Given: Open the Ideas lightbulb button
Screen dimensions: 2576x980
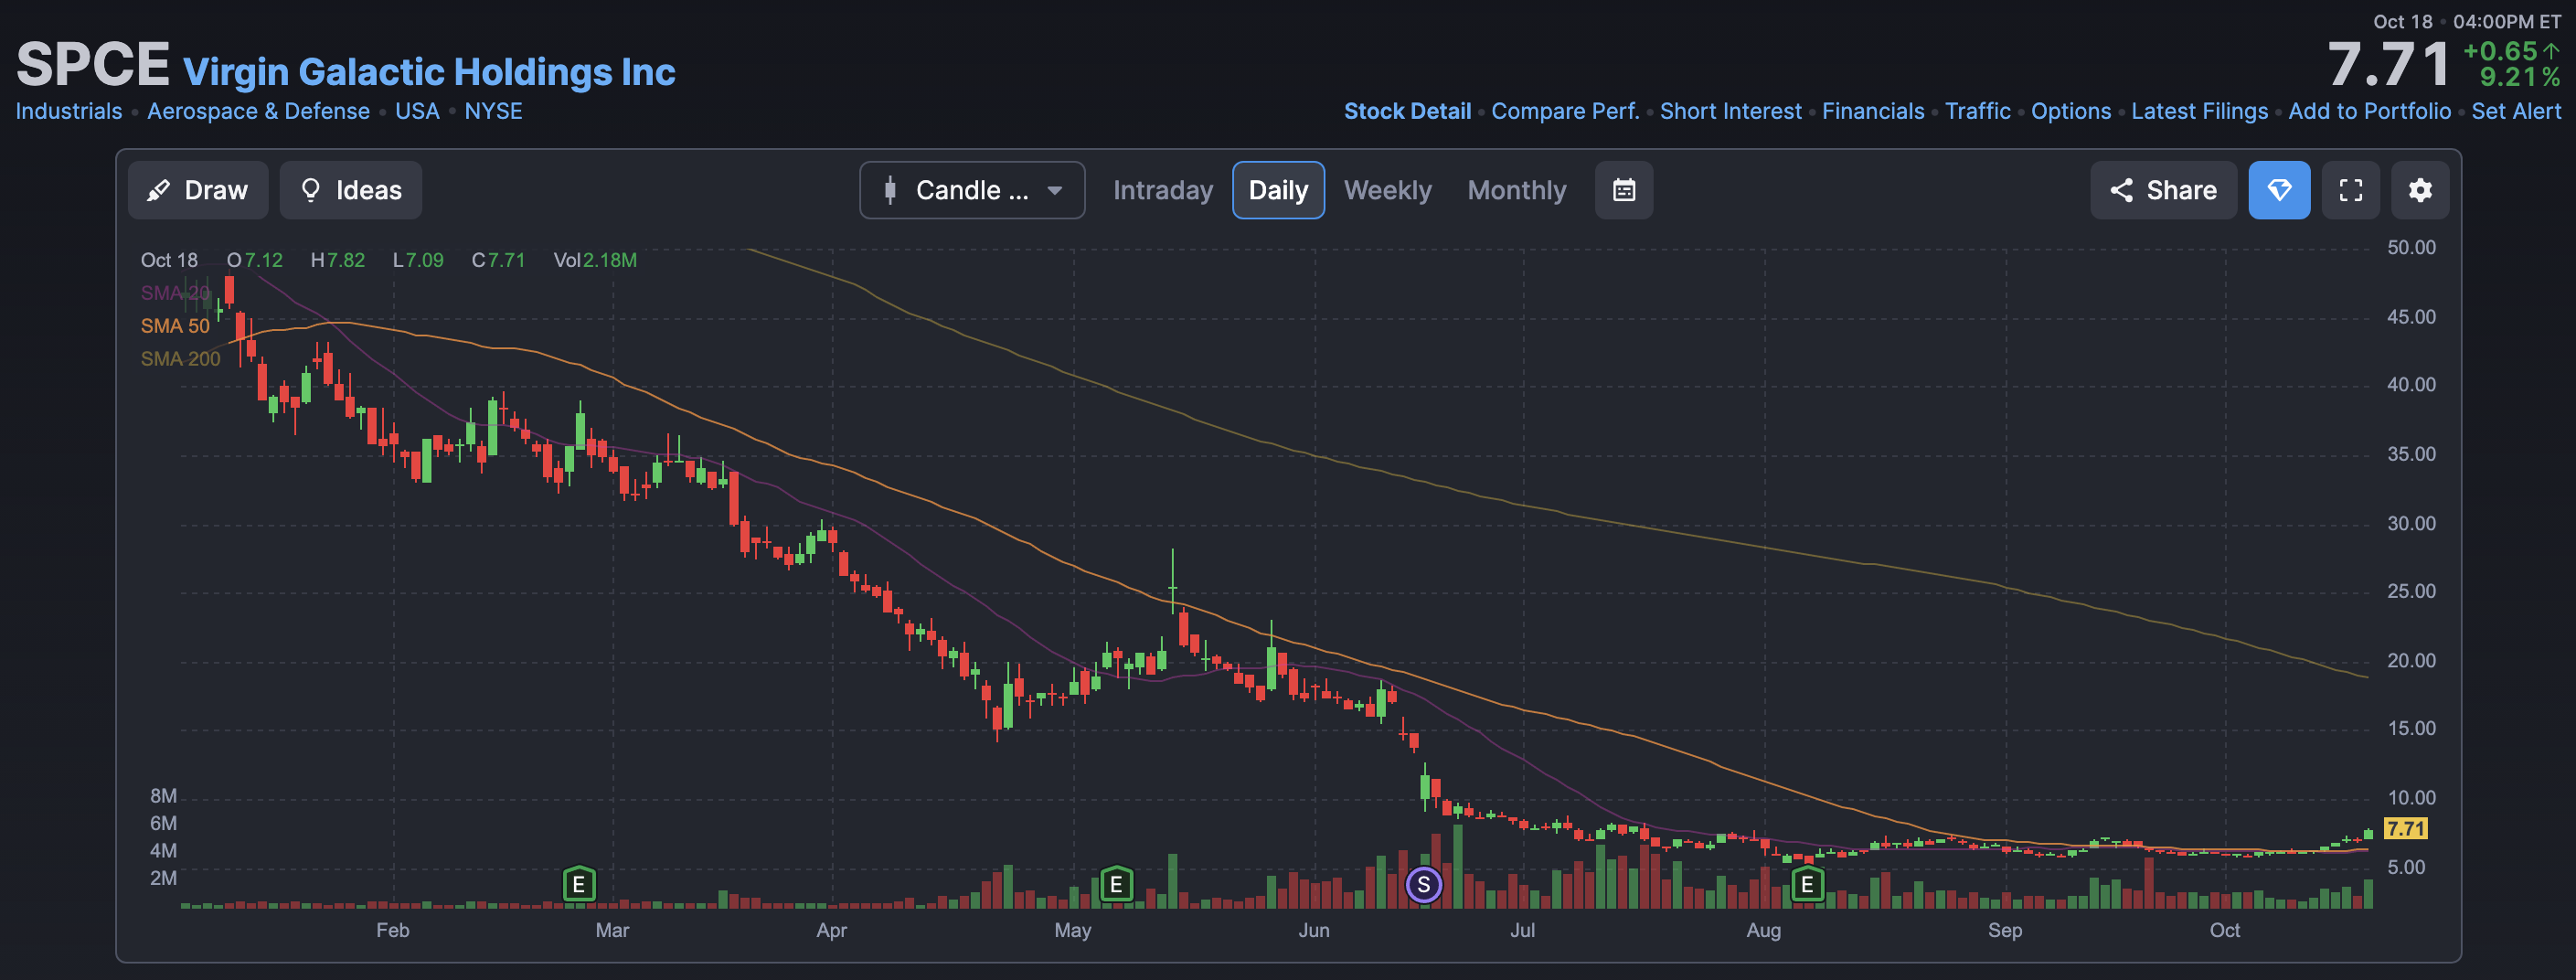Looking at the screenshot, I should tap(351, 190).
